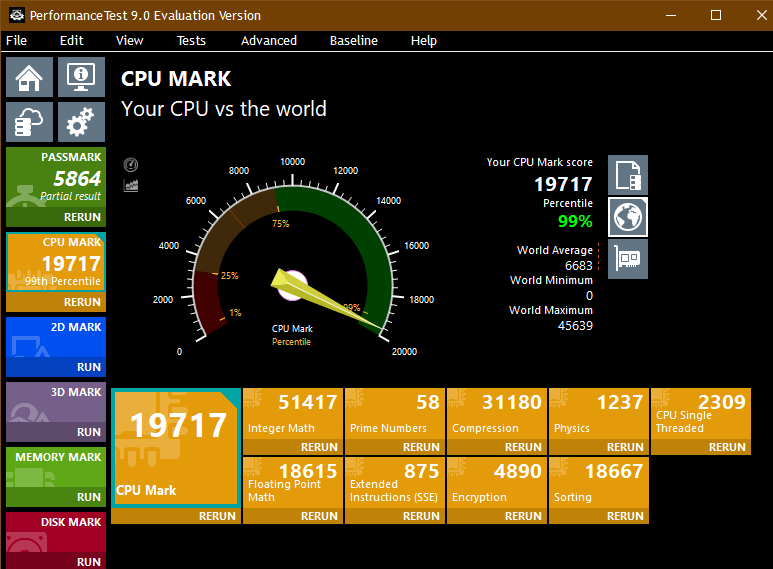Click the CPU MARK heading
The image size is (773, 569).
coord(176,79)
